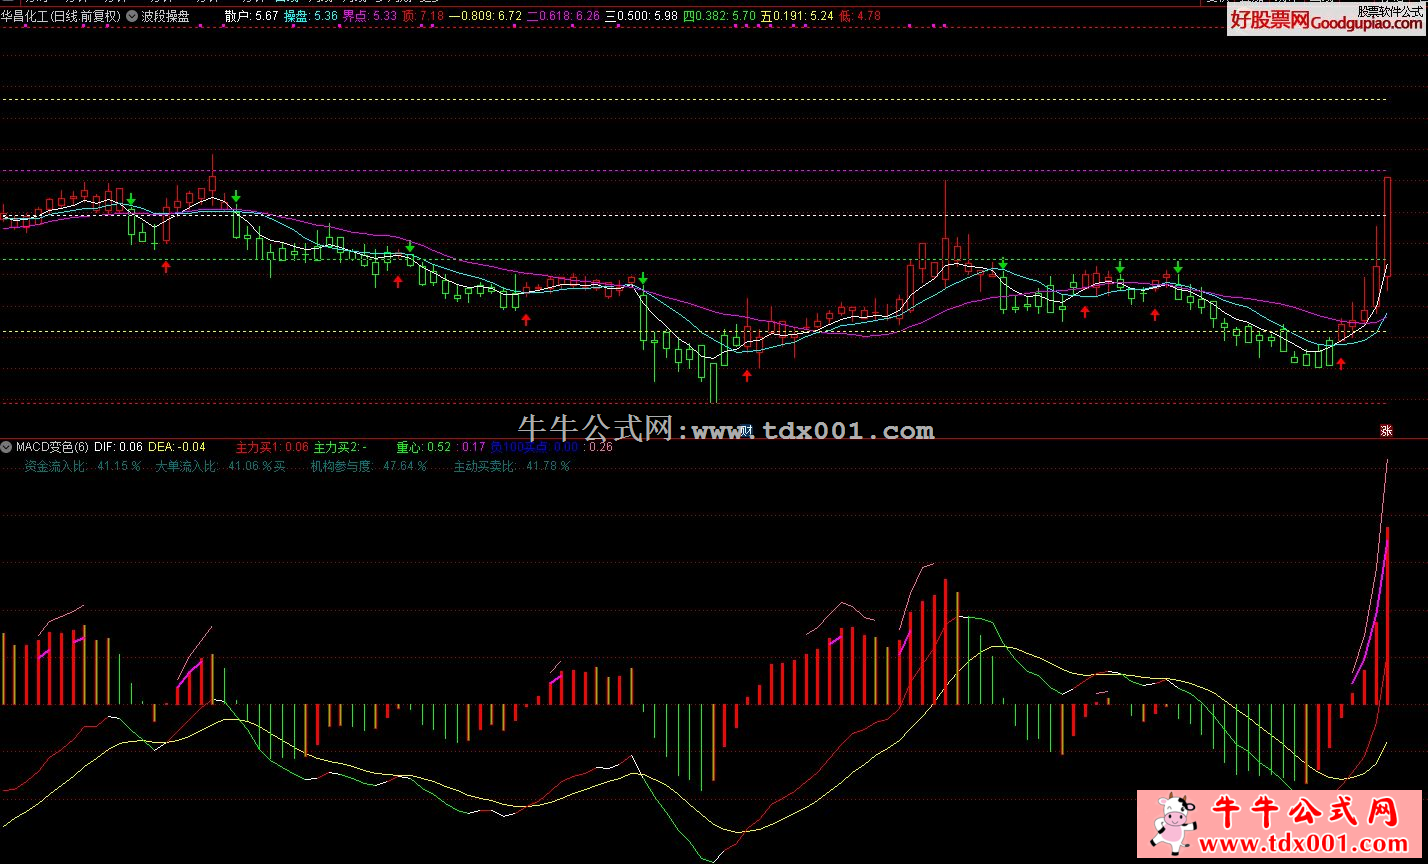Screen dimensions: 1428x864
Task: Click the MACD变色(6) indicator name
Action: click(52, 447)
